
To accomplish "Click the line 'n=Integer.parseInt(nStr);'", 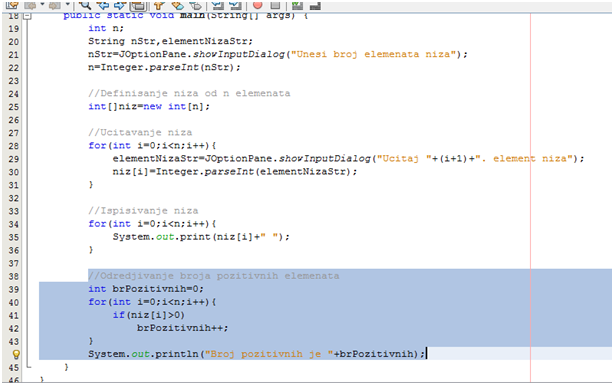I will click(164, 67).
